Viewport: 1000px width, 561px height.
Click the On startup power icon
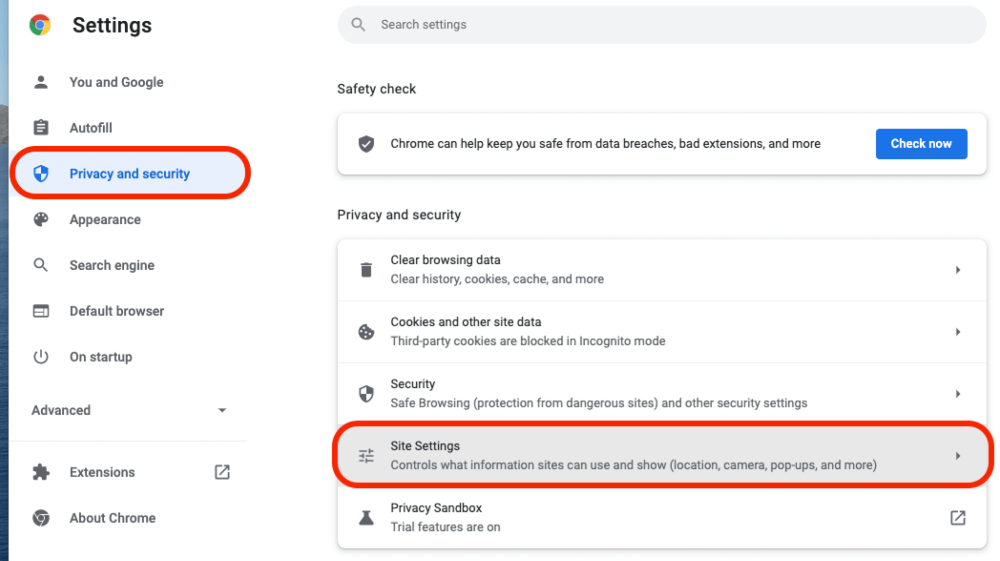41,356
